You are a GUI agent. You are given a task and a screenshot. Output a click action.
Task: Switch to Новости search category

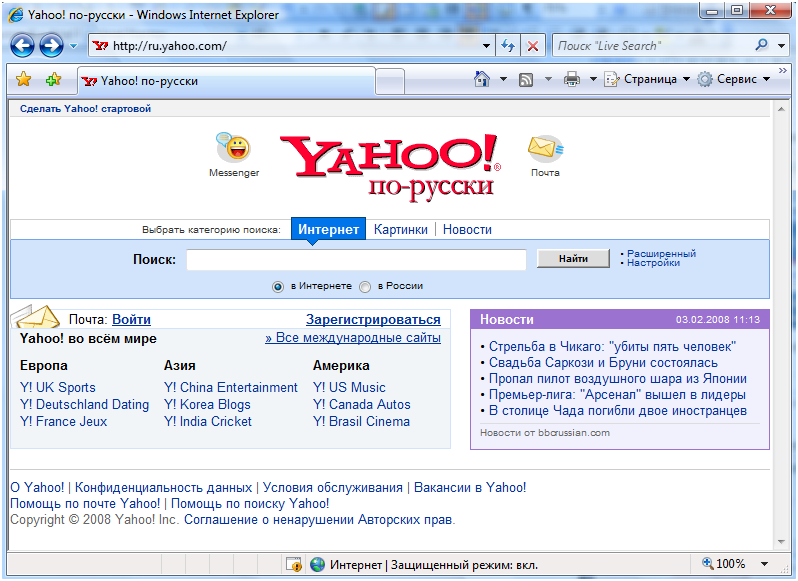click(467, 229)
